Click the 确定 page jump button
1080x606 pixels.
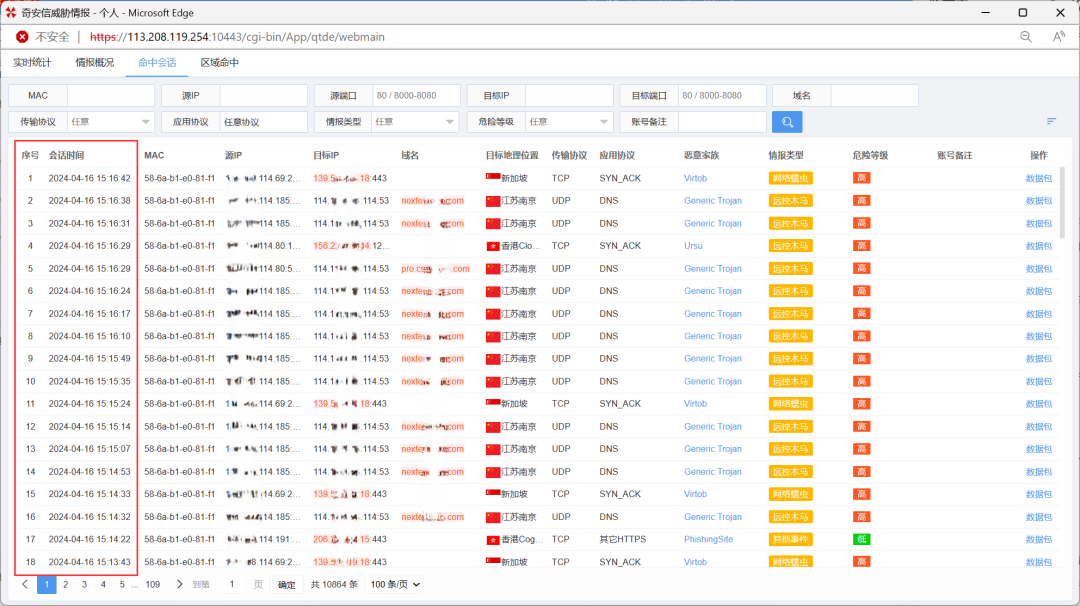287,585
